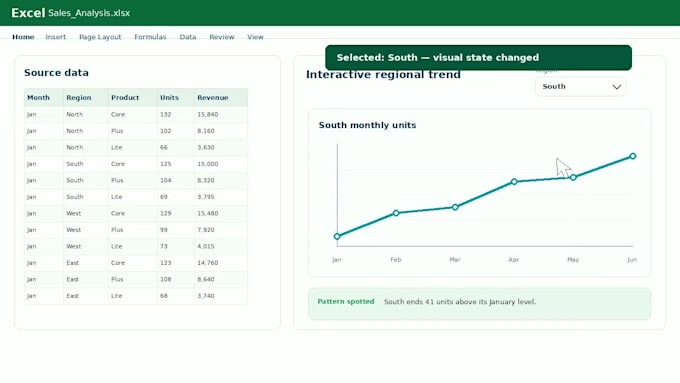Click the Jun data point on the chart
680x383 pixels.
(633, 156)
